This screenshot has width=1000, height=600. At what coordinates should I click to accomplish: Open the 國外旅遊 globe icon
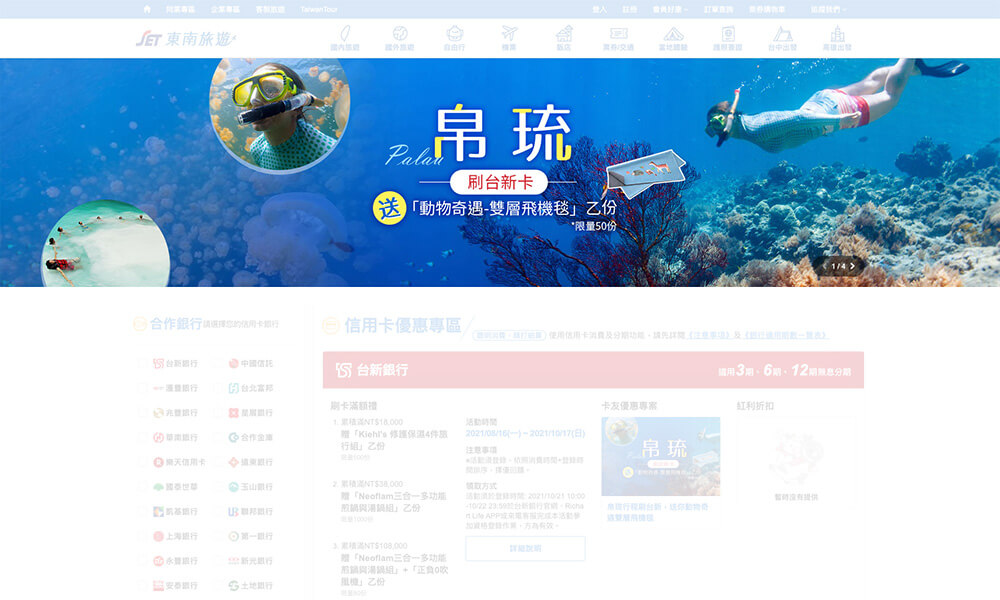[x=400, y=38]
